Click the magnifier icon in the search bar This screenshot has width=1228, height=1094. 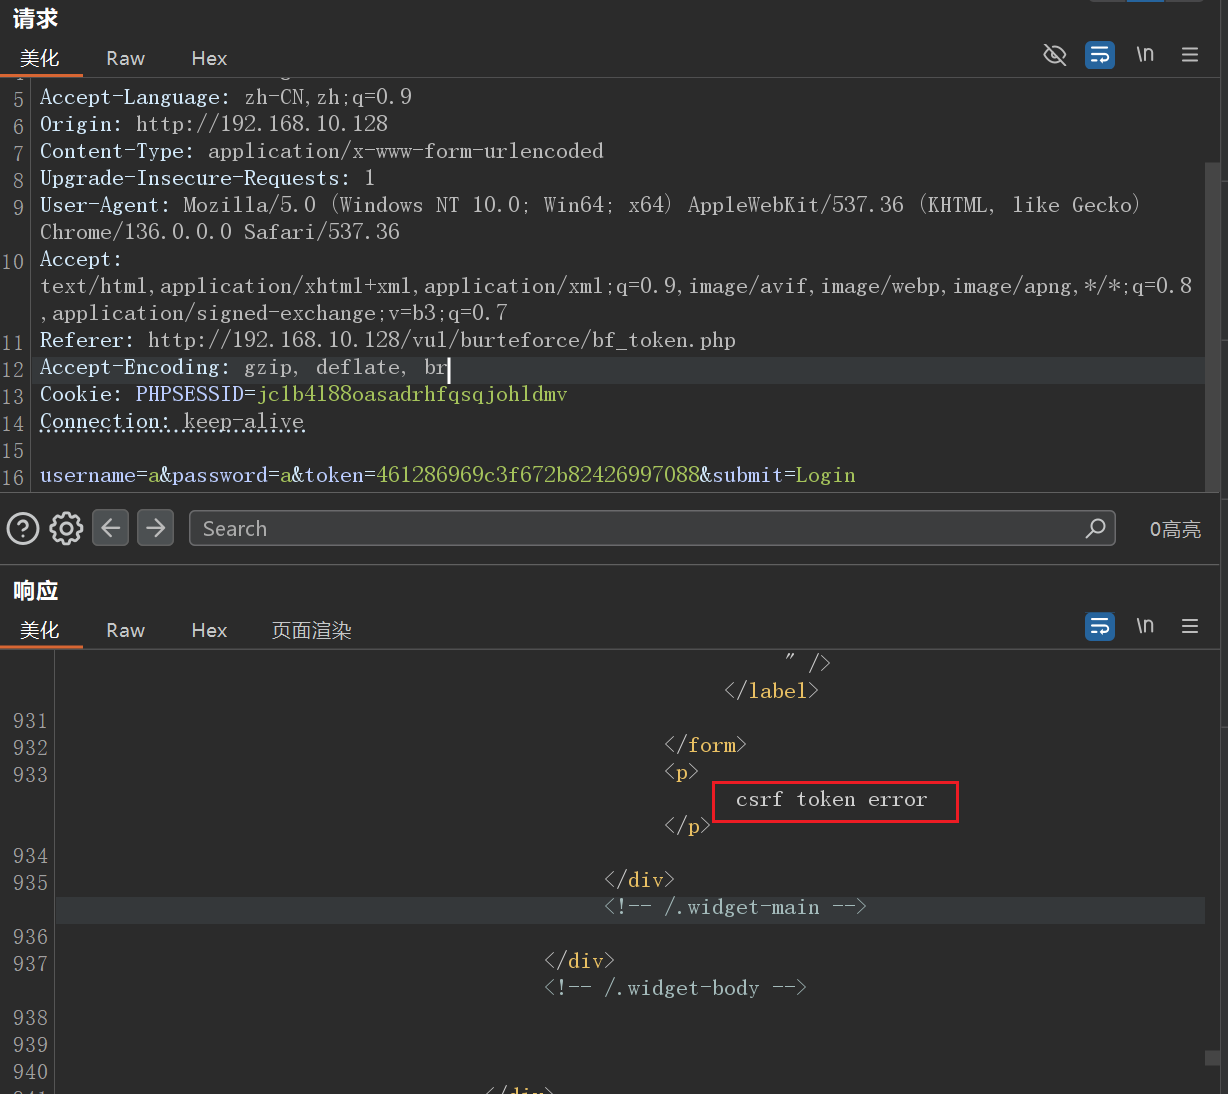1096,528
